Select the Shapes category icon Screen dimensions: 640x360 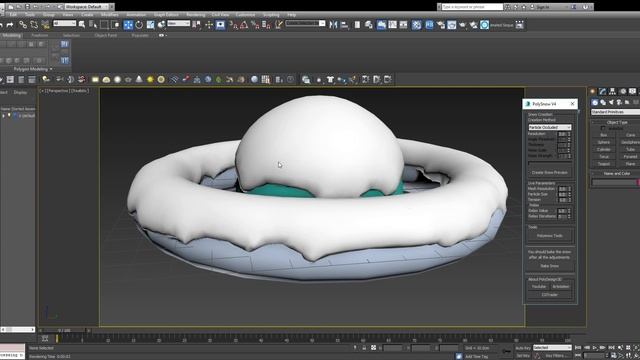coord(603,102)
